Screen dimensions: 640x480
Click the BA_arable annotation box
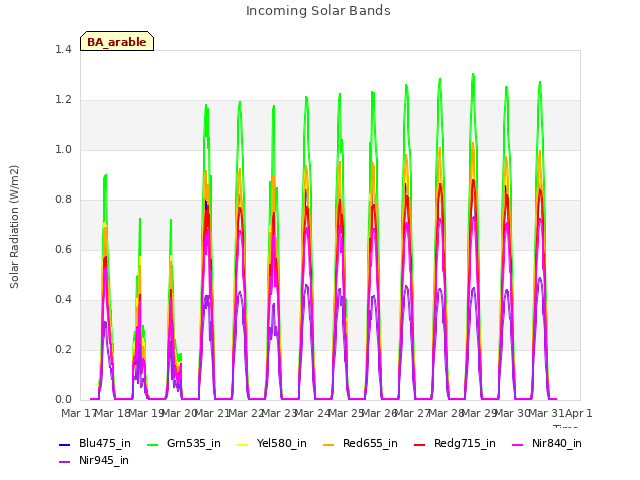(x=117, y=41)
